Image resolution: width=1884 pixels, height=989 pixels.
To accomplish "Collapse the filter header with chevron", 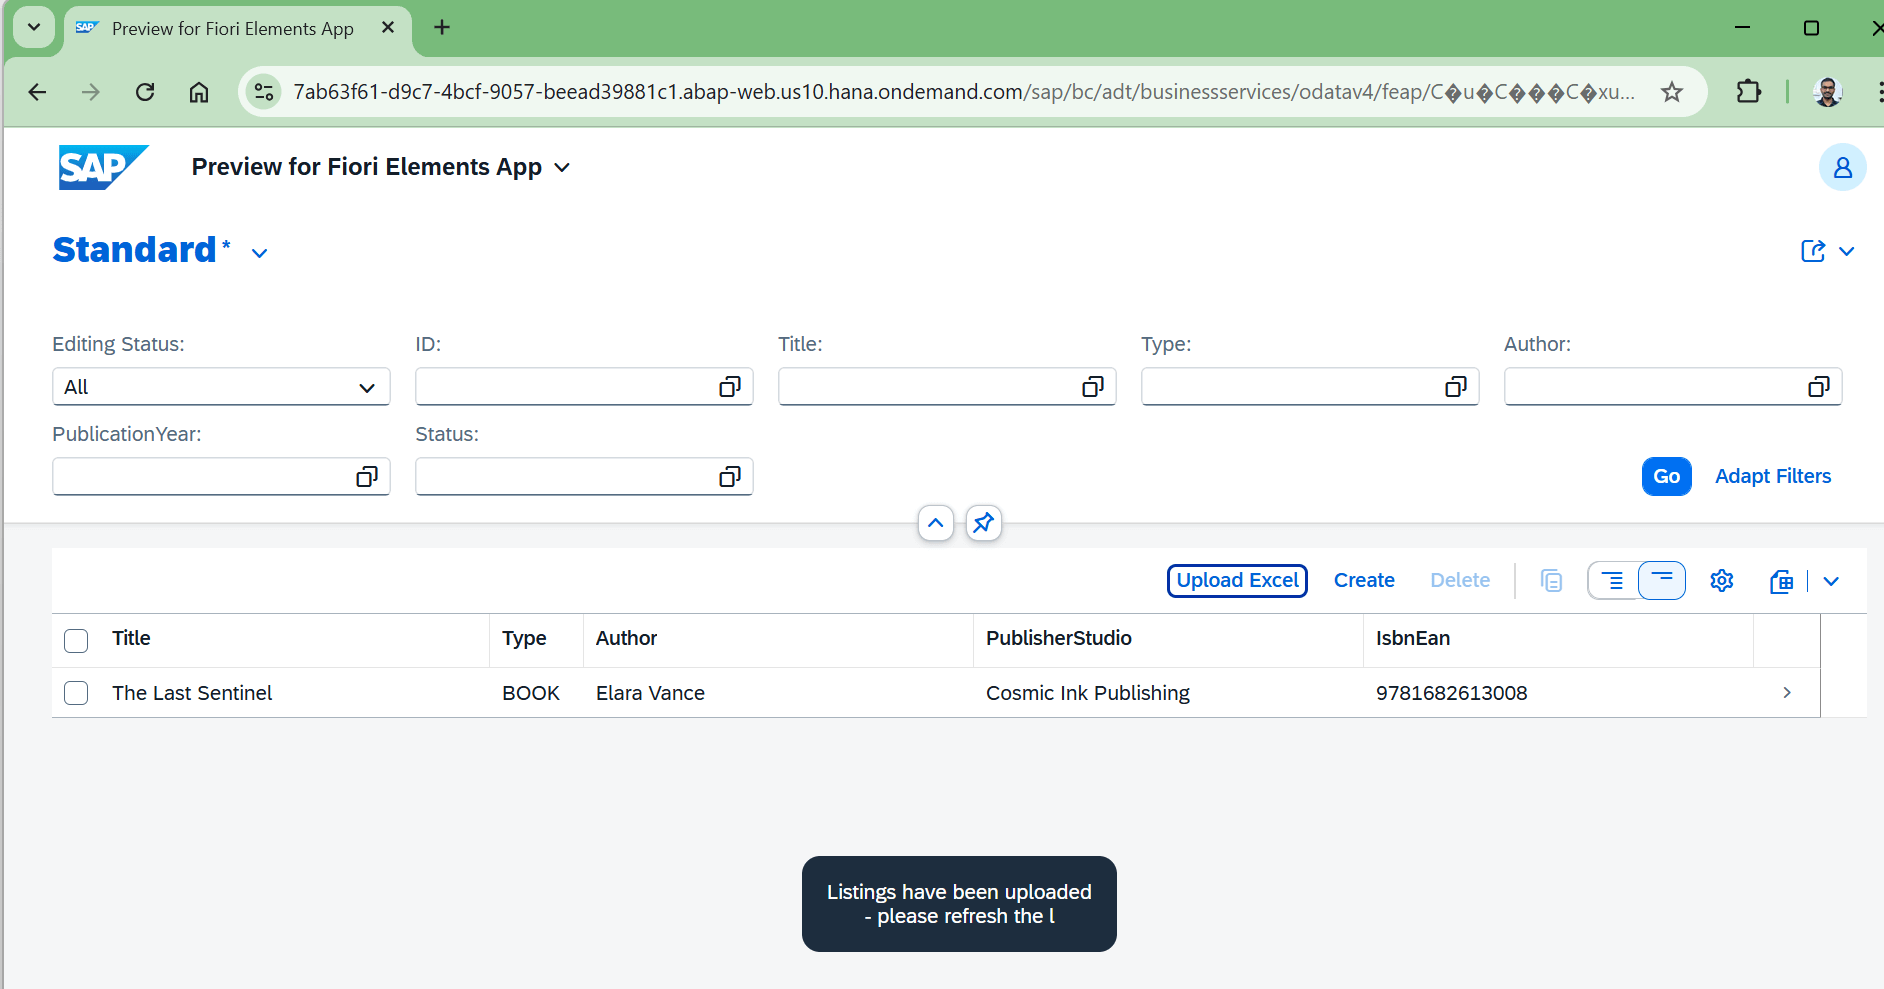I will click(x=936, y=523).
